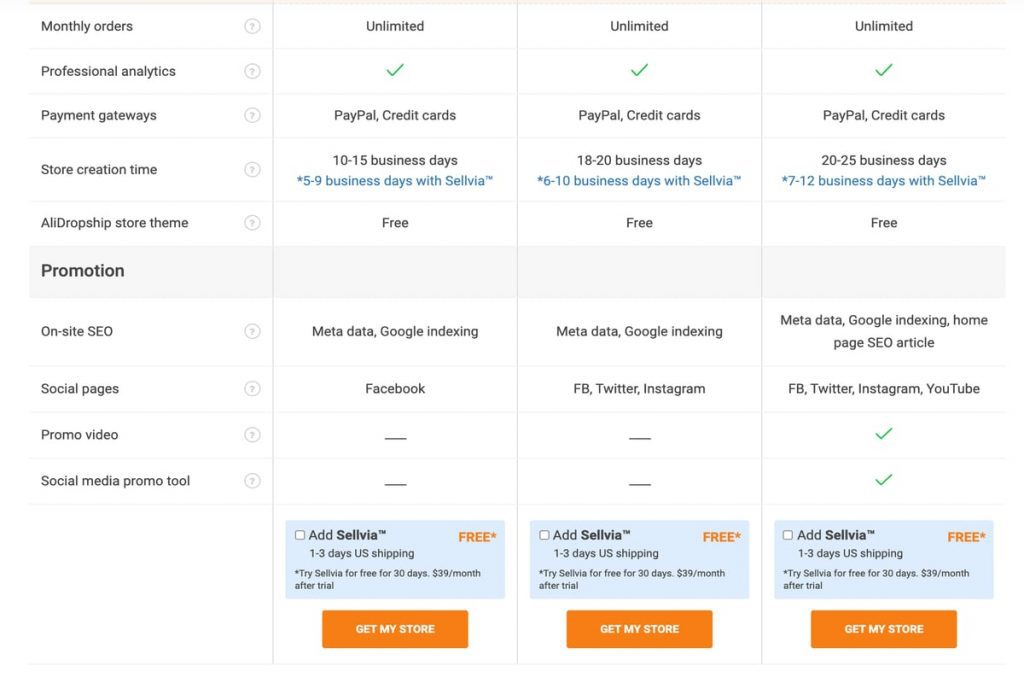
Task: Click GET MY STORE under the first plan
Action: pos(395,629)
